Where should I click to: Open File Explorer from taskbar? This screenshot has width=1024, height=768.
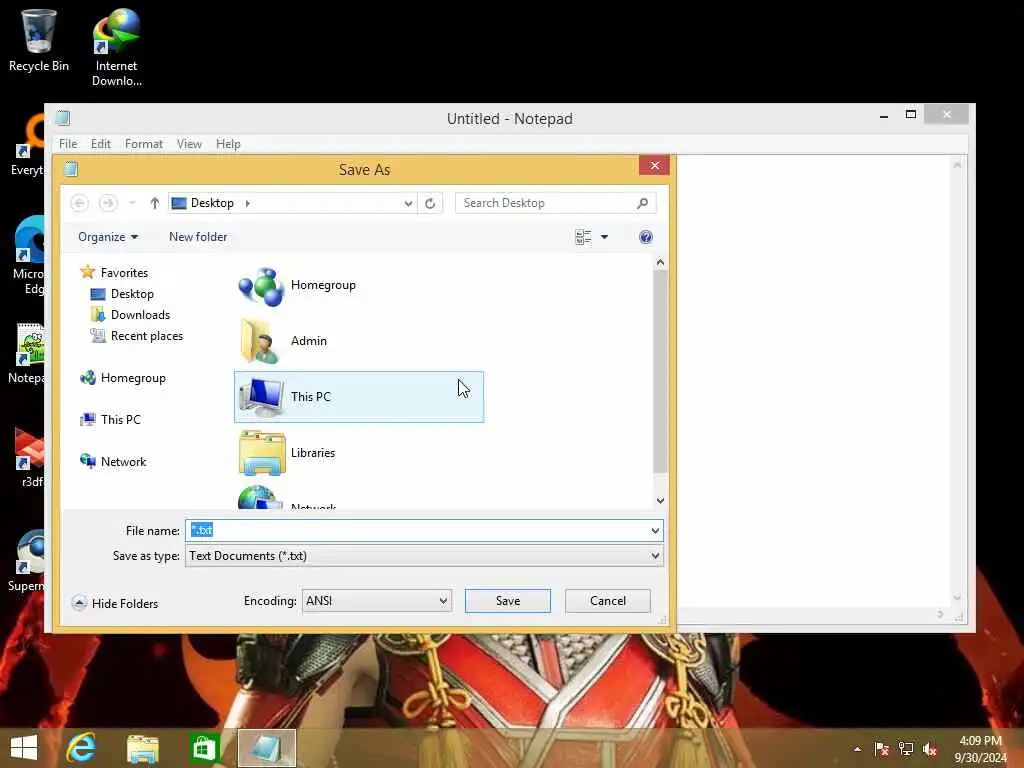143,748
